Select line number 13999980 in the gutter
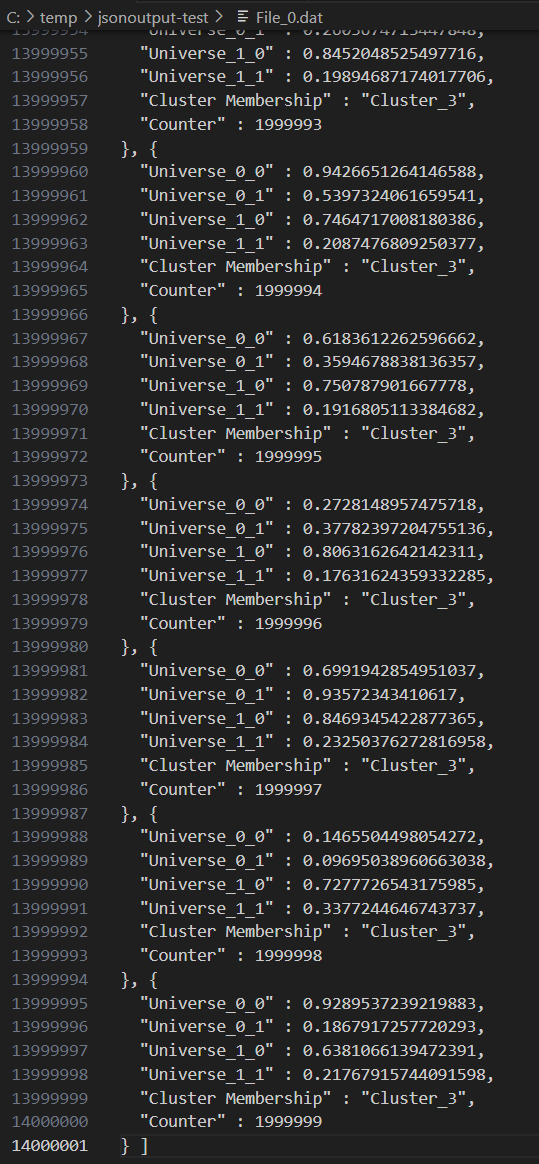Screen dimensions: 539x1164 [x=50, y=647]
